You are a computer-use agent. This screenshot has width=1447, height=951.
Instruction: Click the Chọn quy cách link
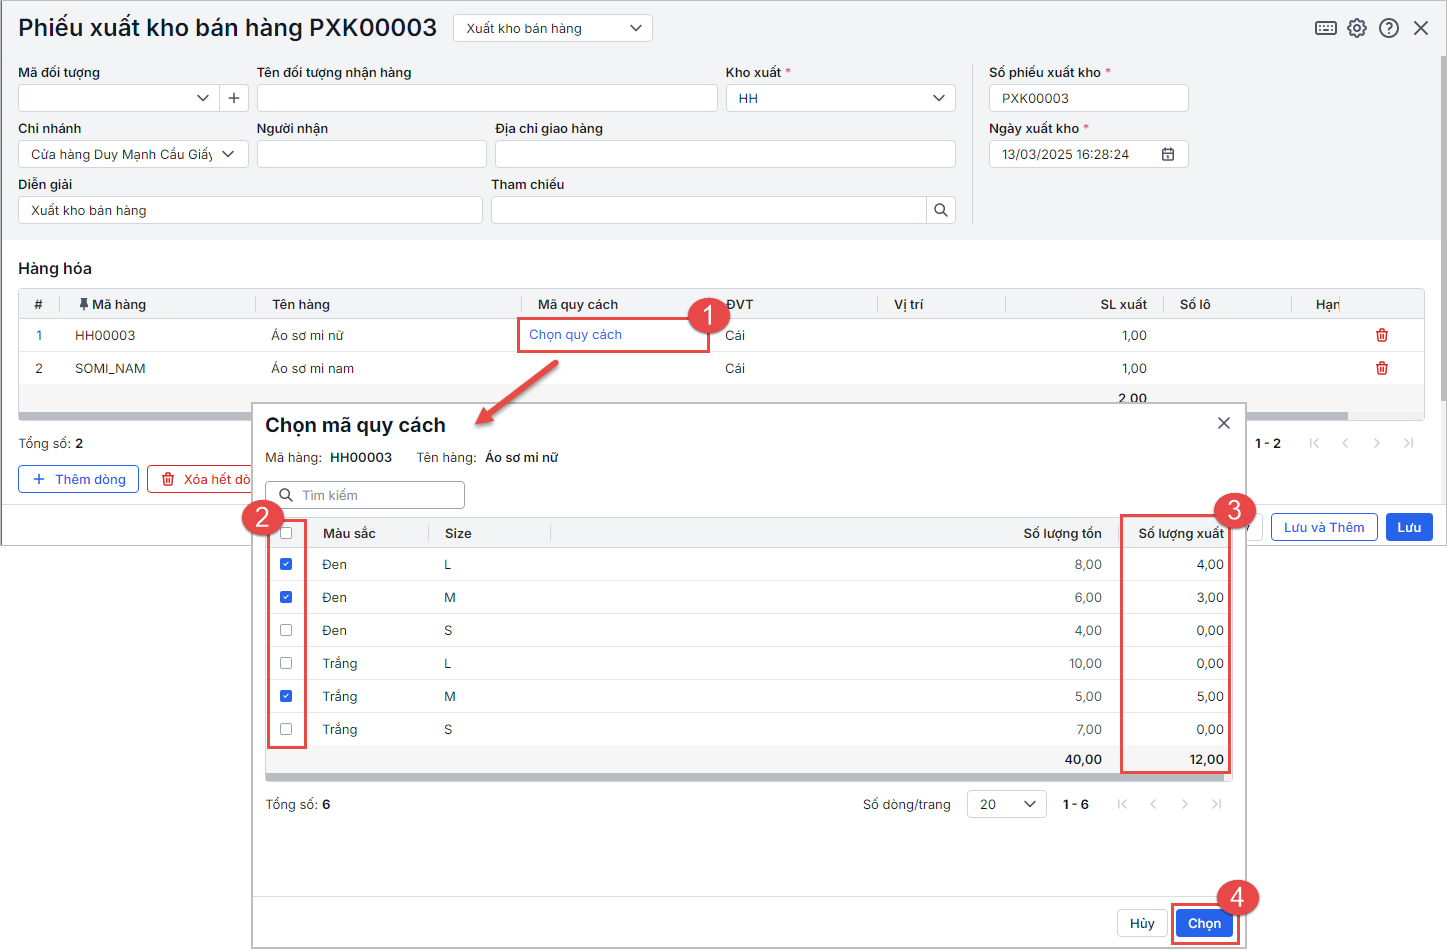click(x=575, y=335)
